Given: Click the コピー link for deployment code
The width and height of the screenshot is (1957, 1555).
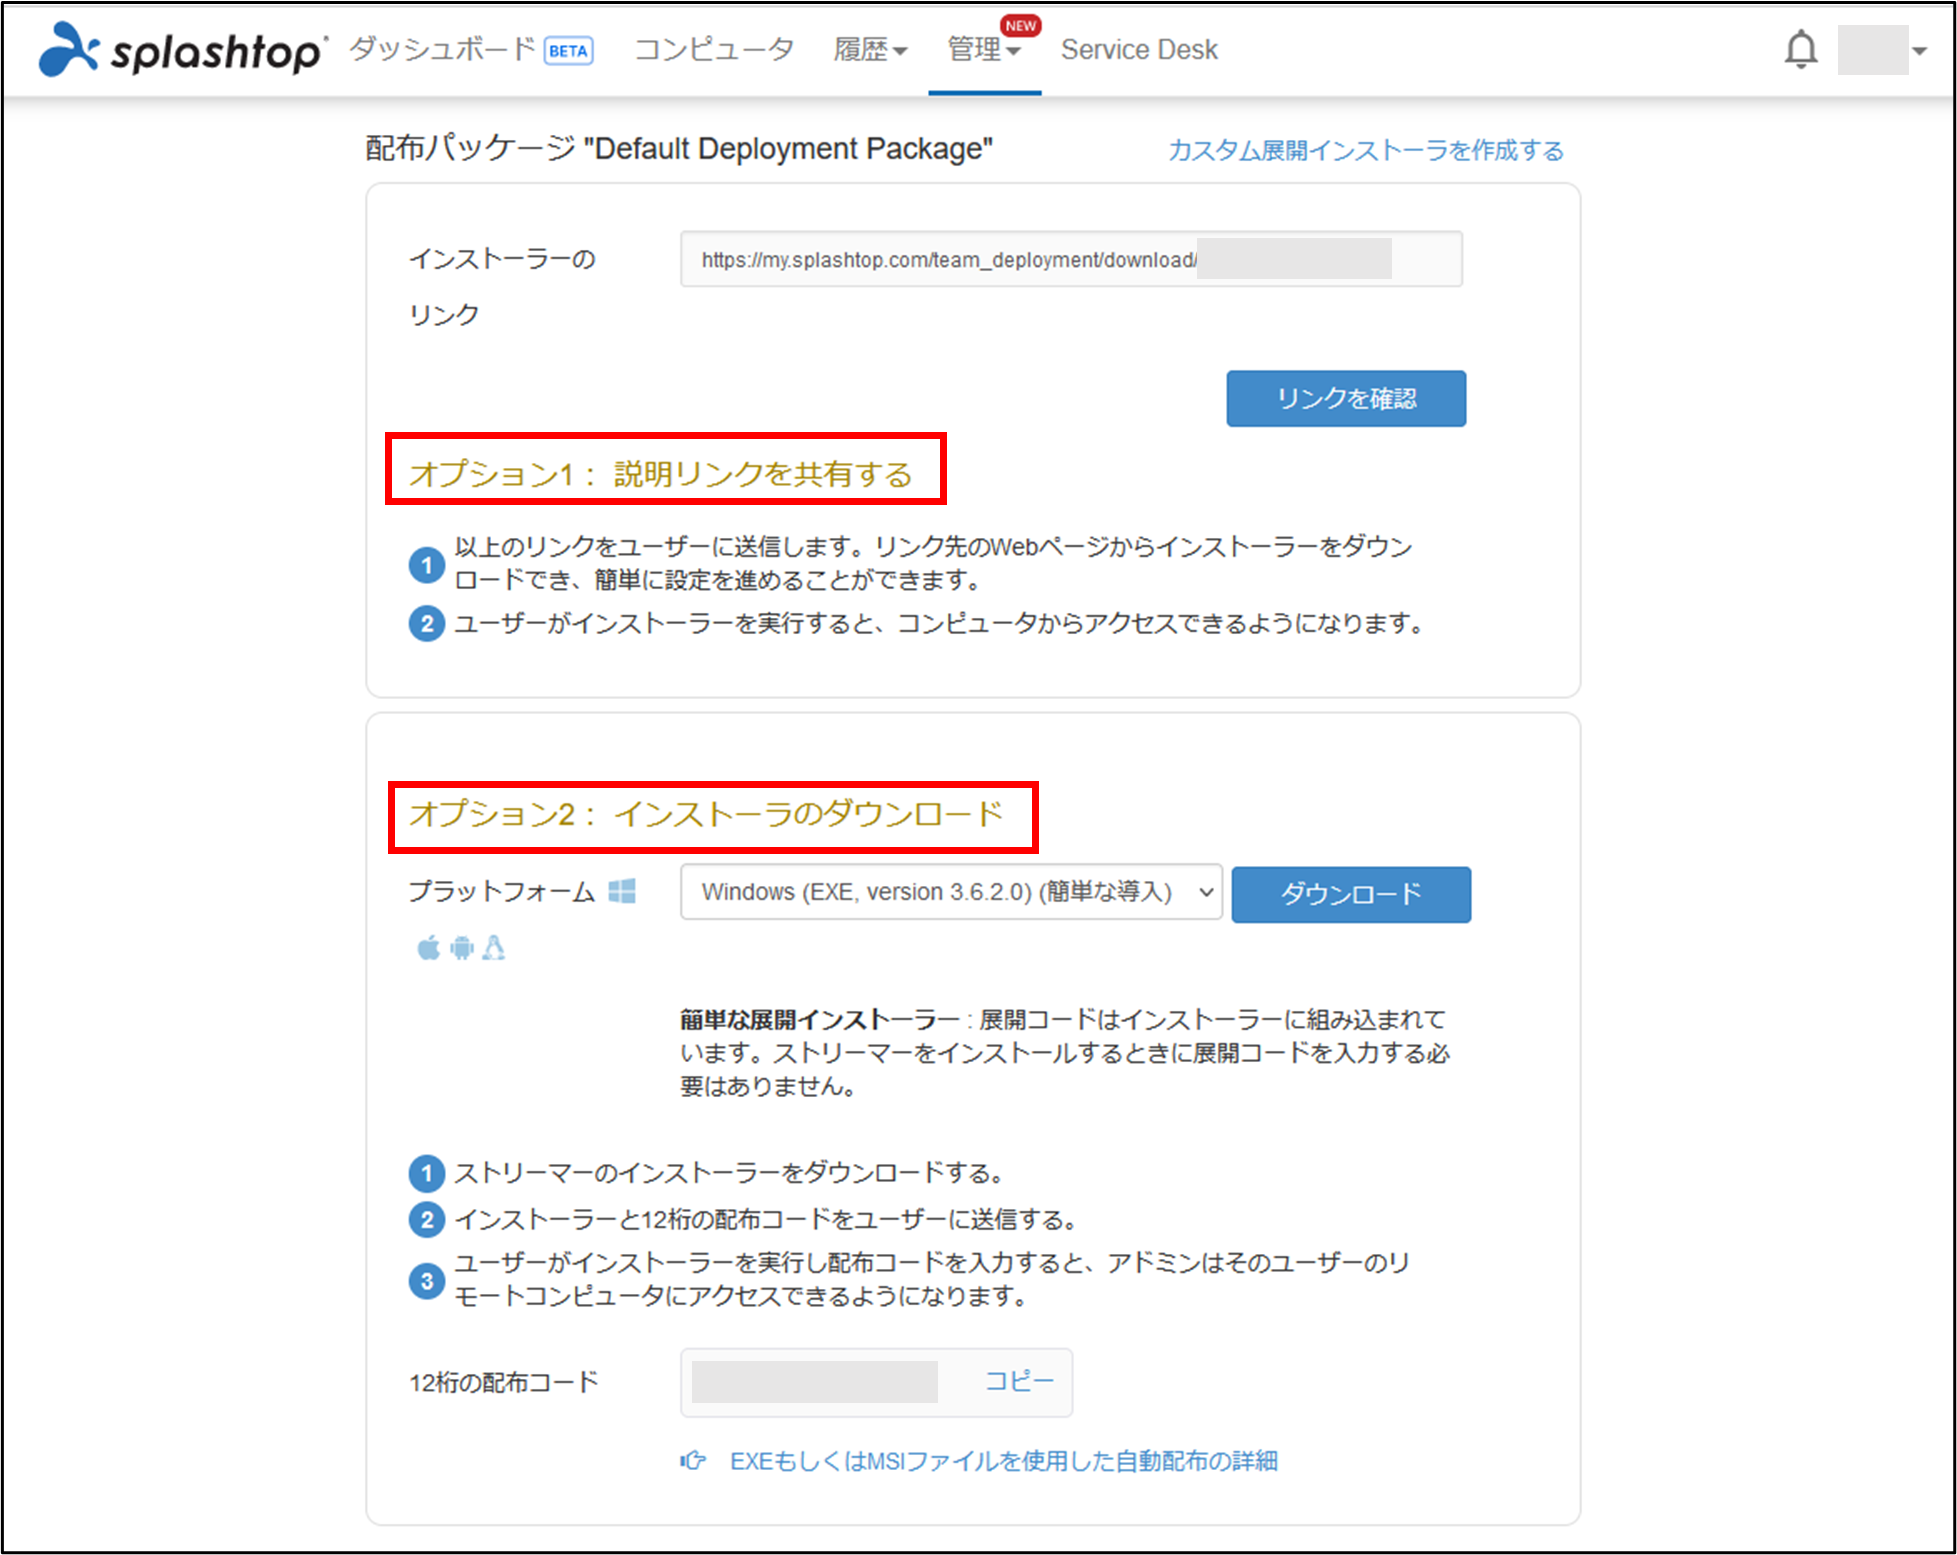Looking at the screenshot, I should (1019, 1381).
